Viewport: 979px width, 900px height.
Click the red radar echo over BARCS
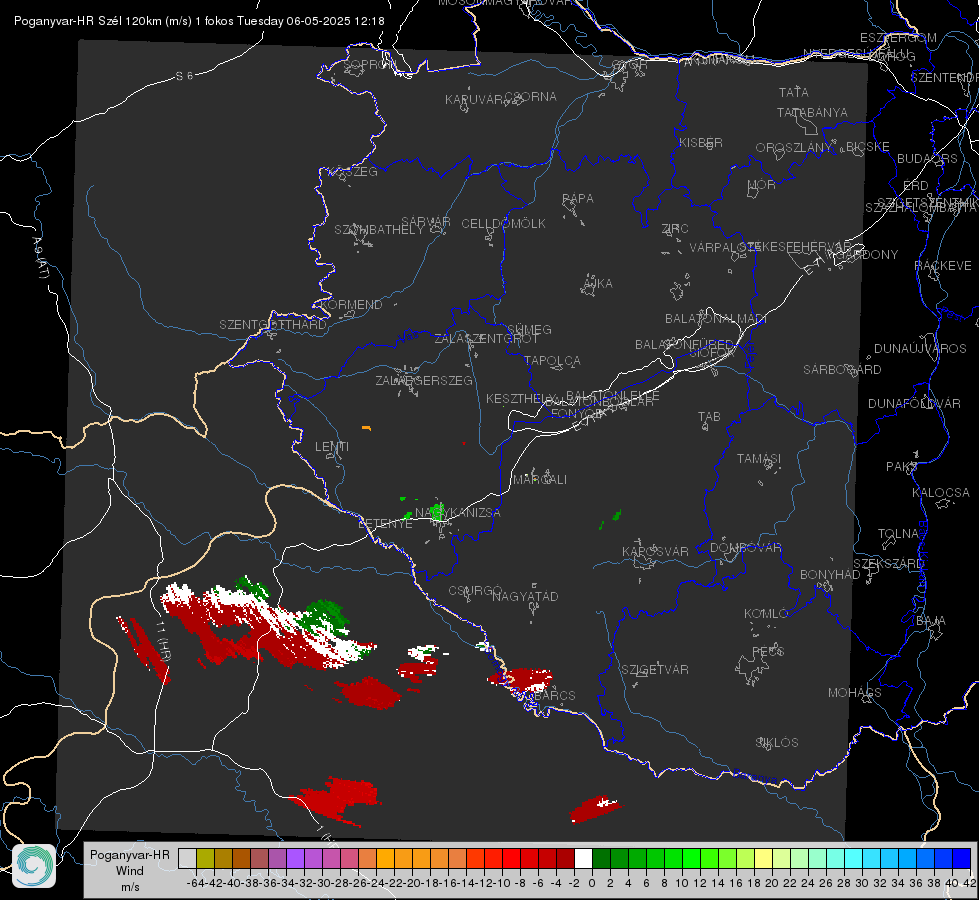coord(522,680)
